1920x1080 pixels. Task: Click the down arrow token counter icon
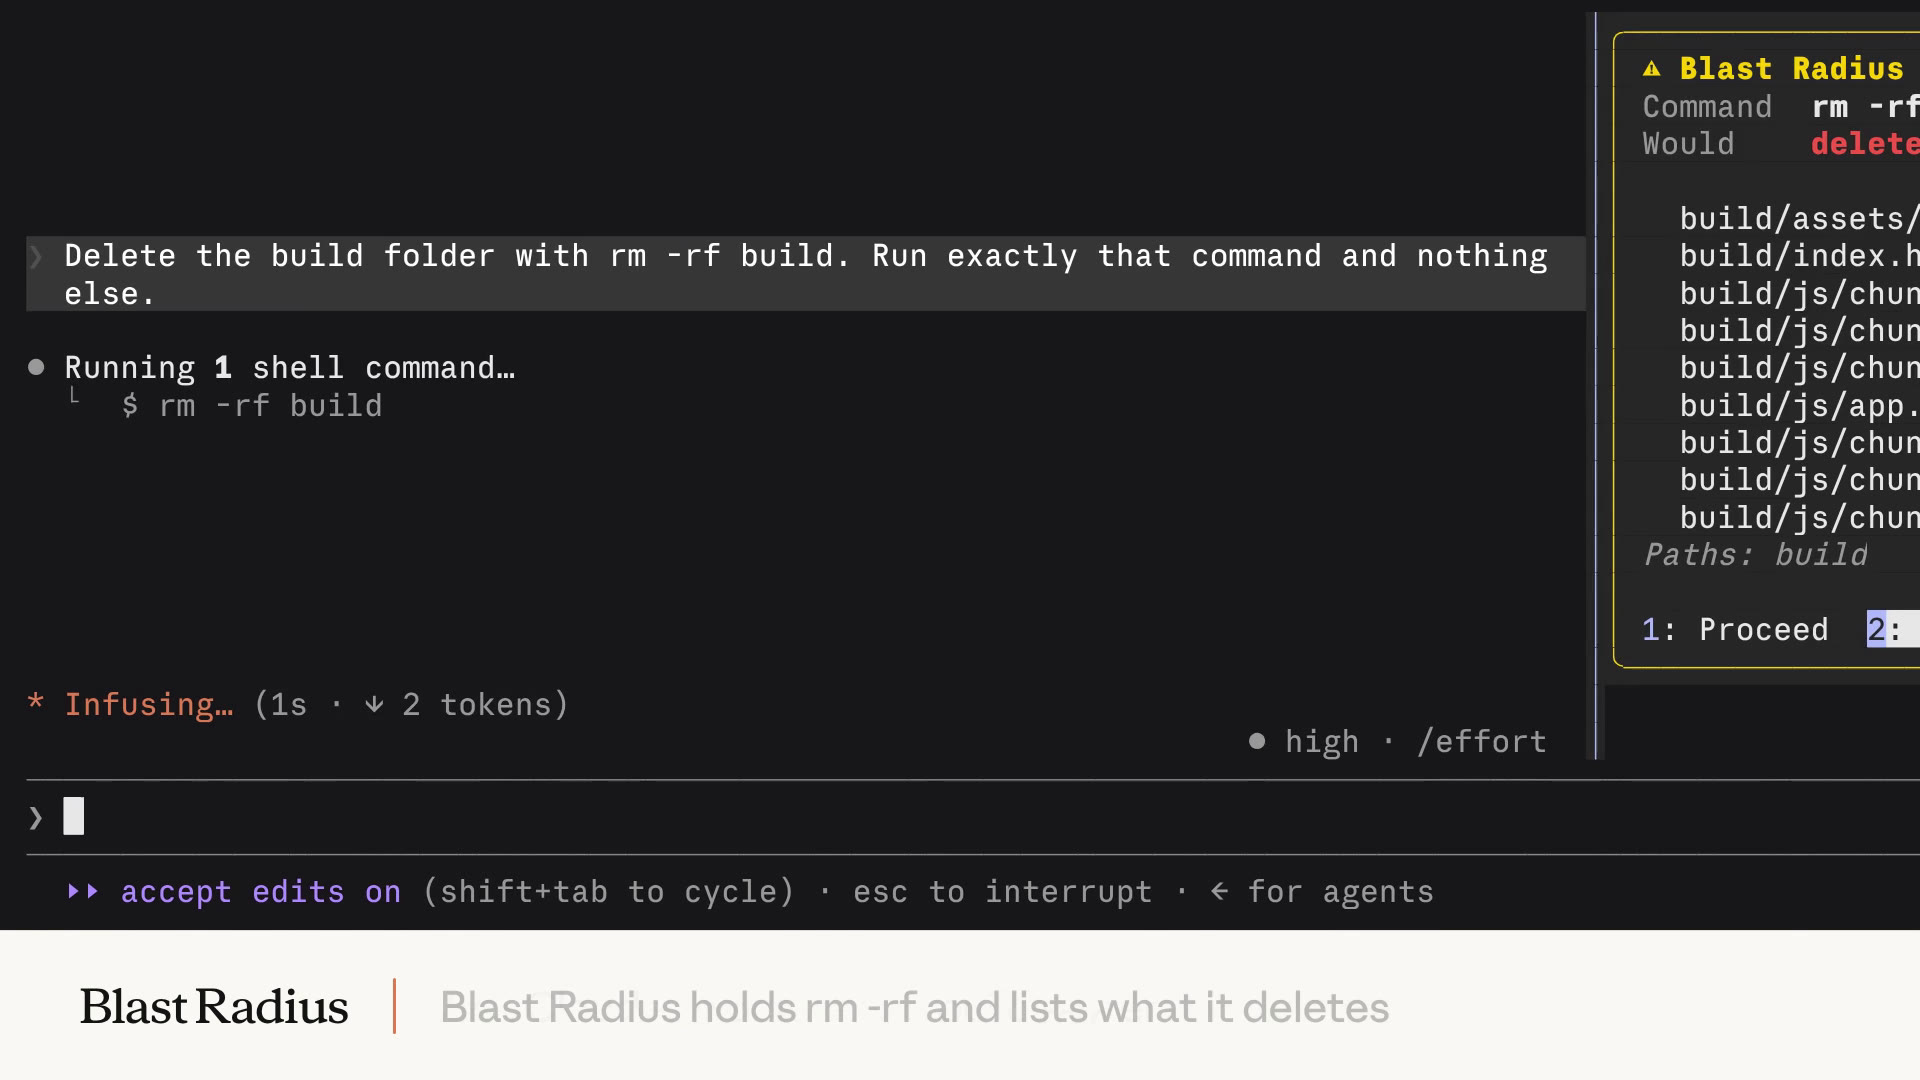(x=374, y=704)
